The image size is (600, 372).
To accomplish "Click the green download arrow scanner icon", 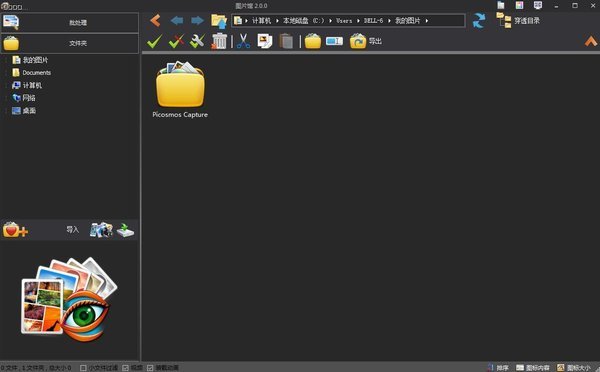I will pos(126,230).
